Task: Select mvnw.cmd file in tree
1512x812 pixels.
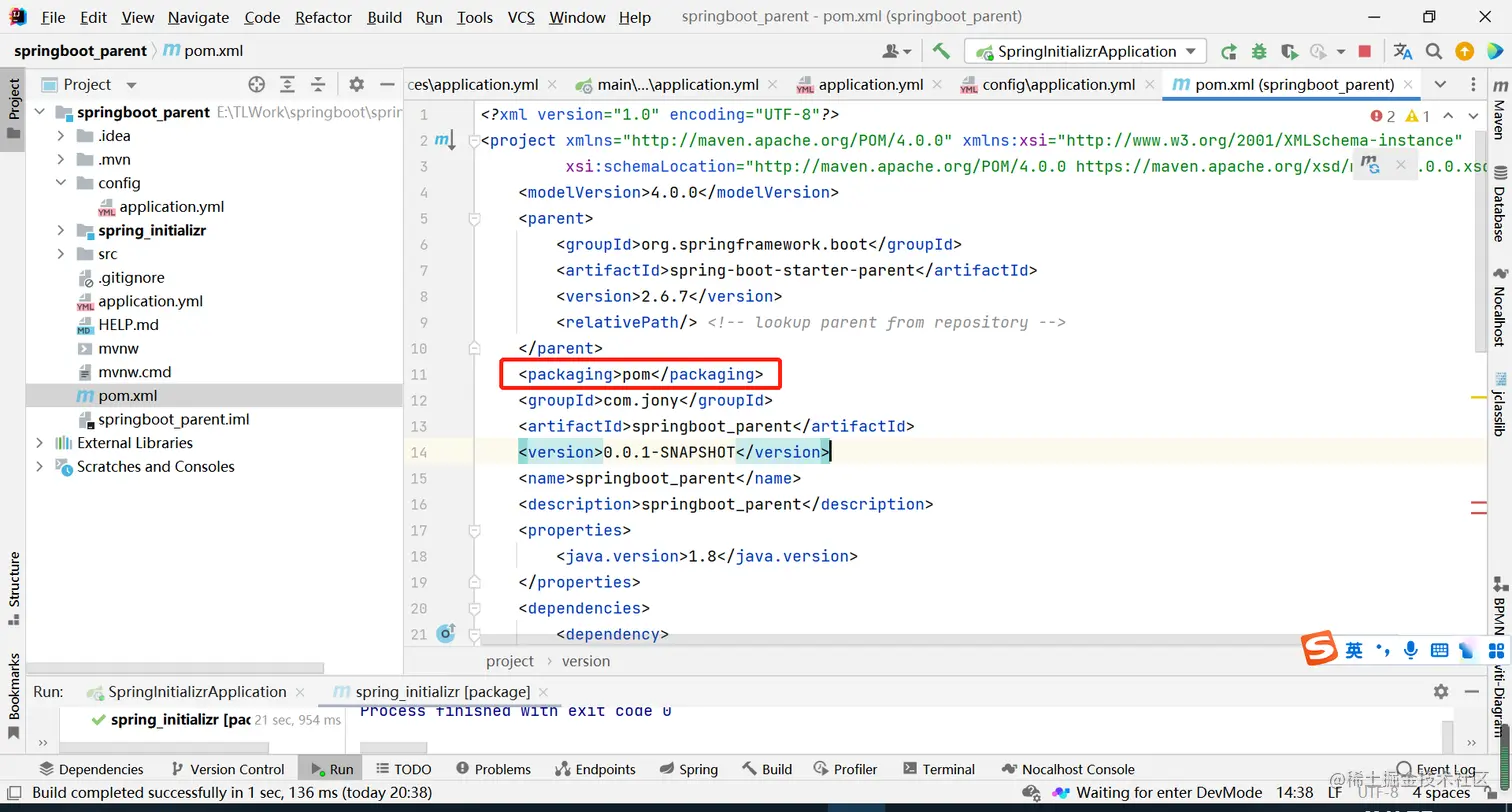Action: (134, 372)
